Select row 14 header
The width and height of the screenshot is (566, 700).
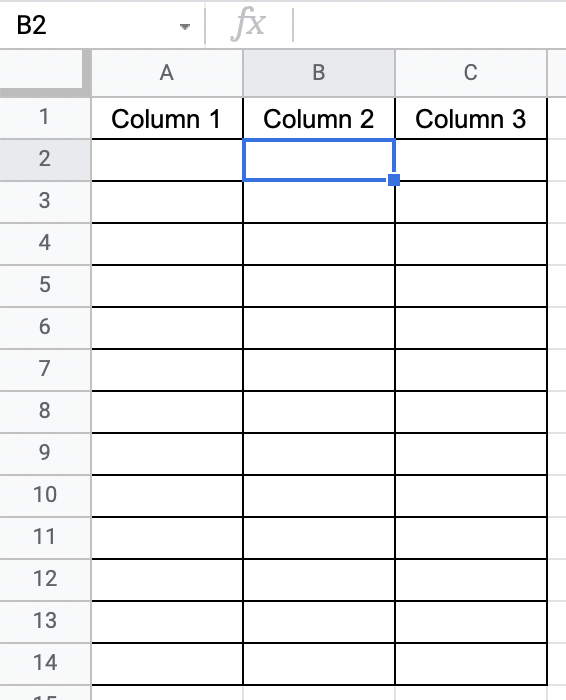point(45,663)
